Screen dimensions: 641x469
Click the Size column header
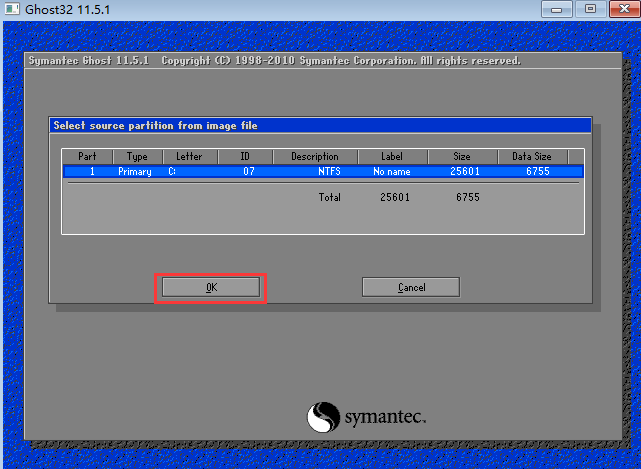(462, 157)
